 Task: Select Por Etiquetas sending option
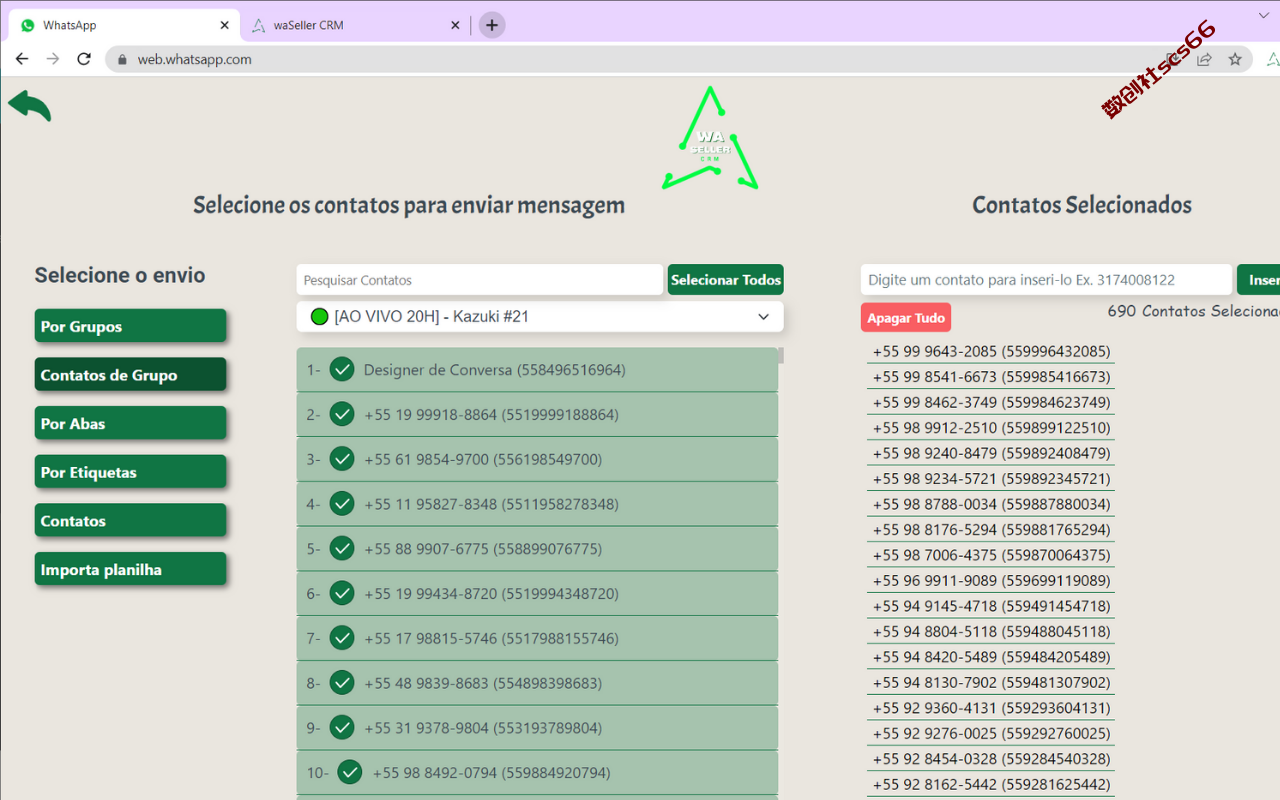tap(130, 472)
